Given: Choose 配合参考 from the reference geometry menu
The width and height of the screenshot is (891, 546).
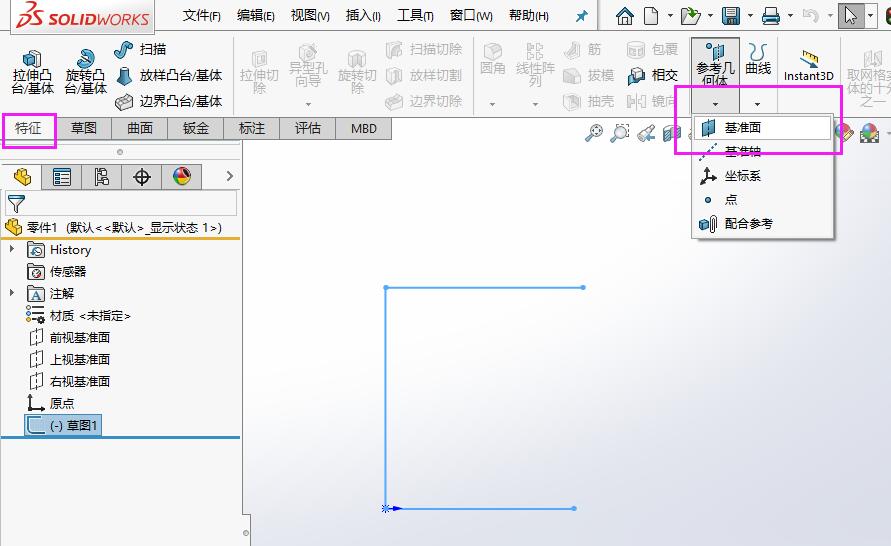Looking at the screenshot, I should 763,224.
